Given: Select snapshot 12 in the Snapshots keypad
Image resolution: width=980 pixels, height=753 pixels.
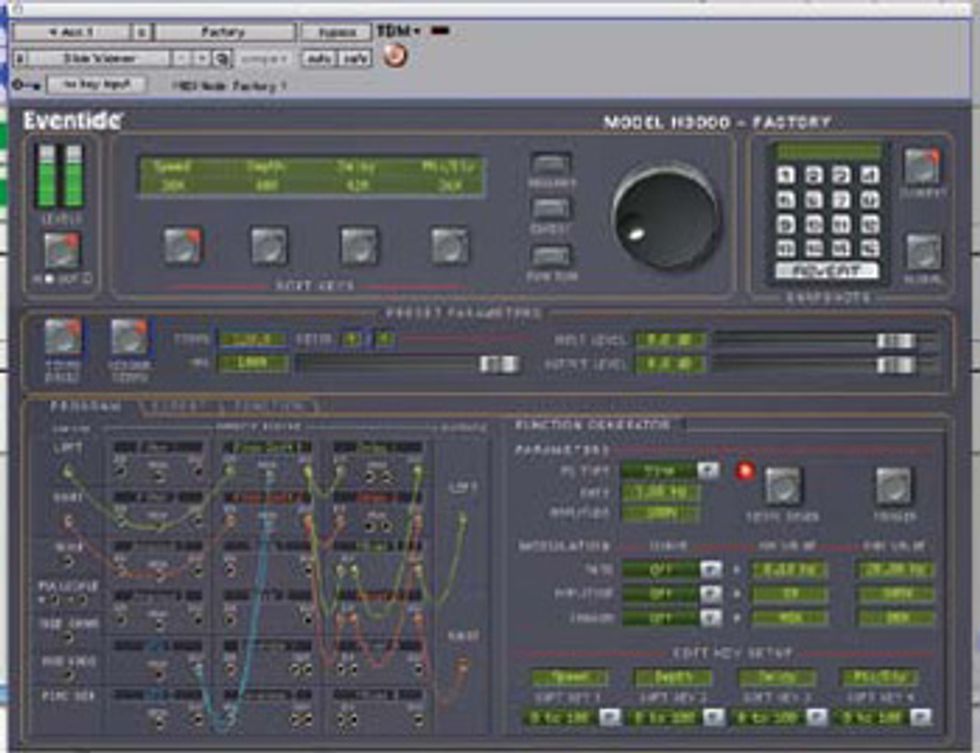Looking at the screenshot, I should tap(869, 224).
